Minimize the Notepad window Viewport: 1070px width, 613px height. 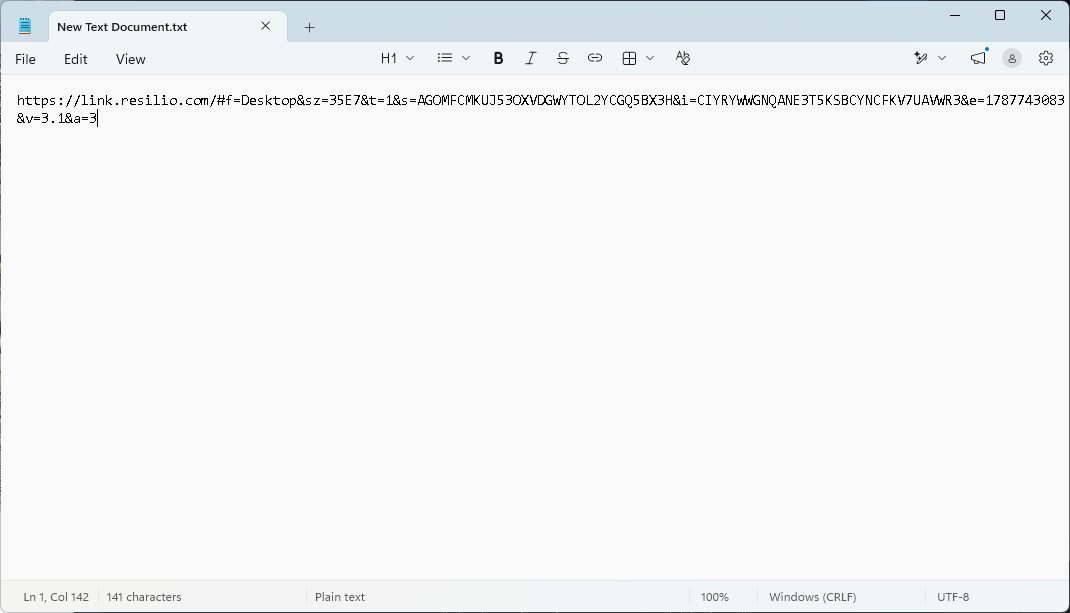coord(955,15)
